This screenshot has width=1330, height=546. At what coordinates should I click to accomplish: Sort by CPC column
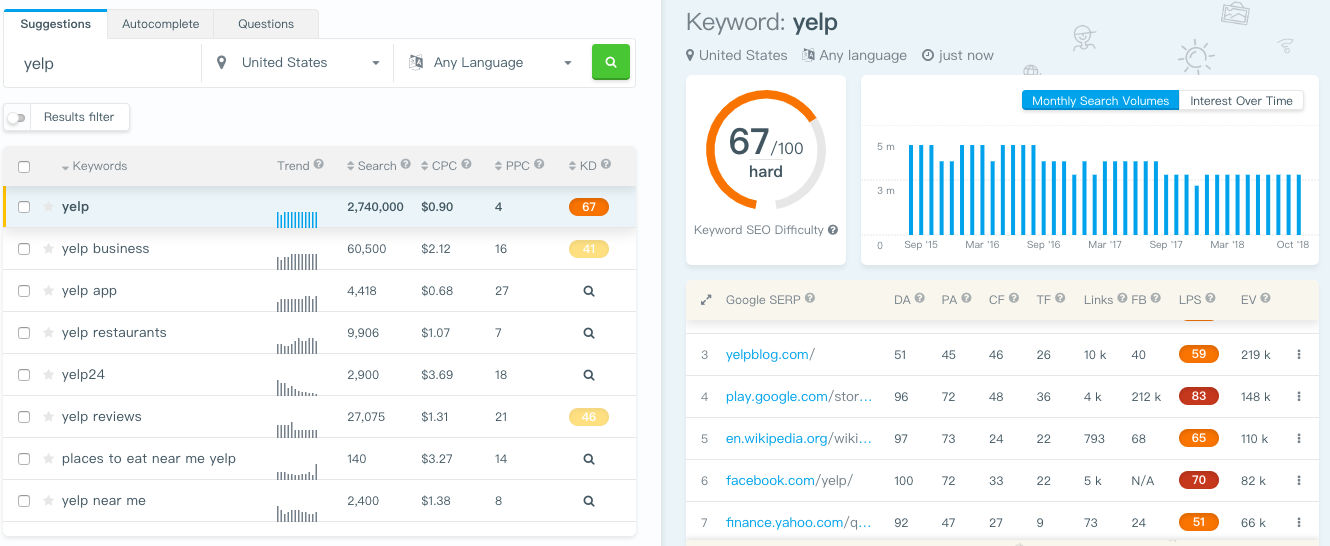click(x=439, y=166)
